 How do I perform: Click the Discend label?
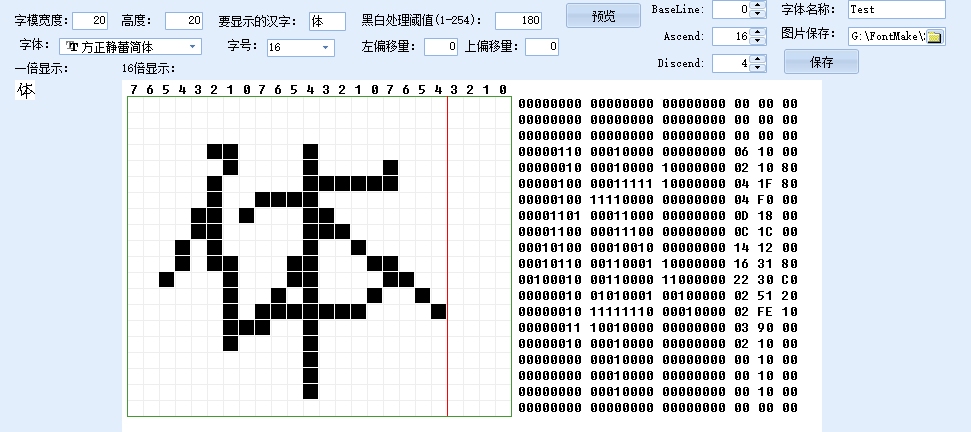(x=681, y=63)
